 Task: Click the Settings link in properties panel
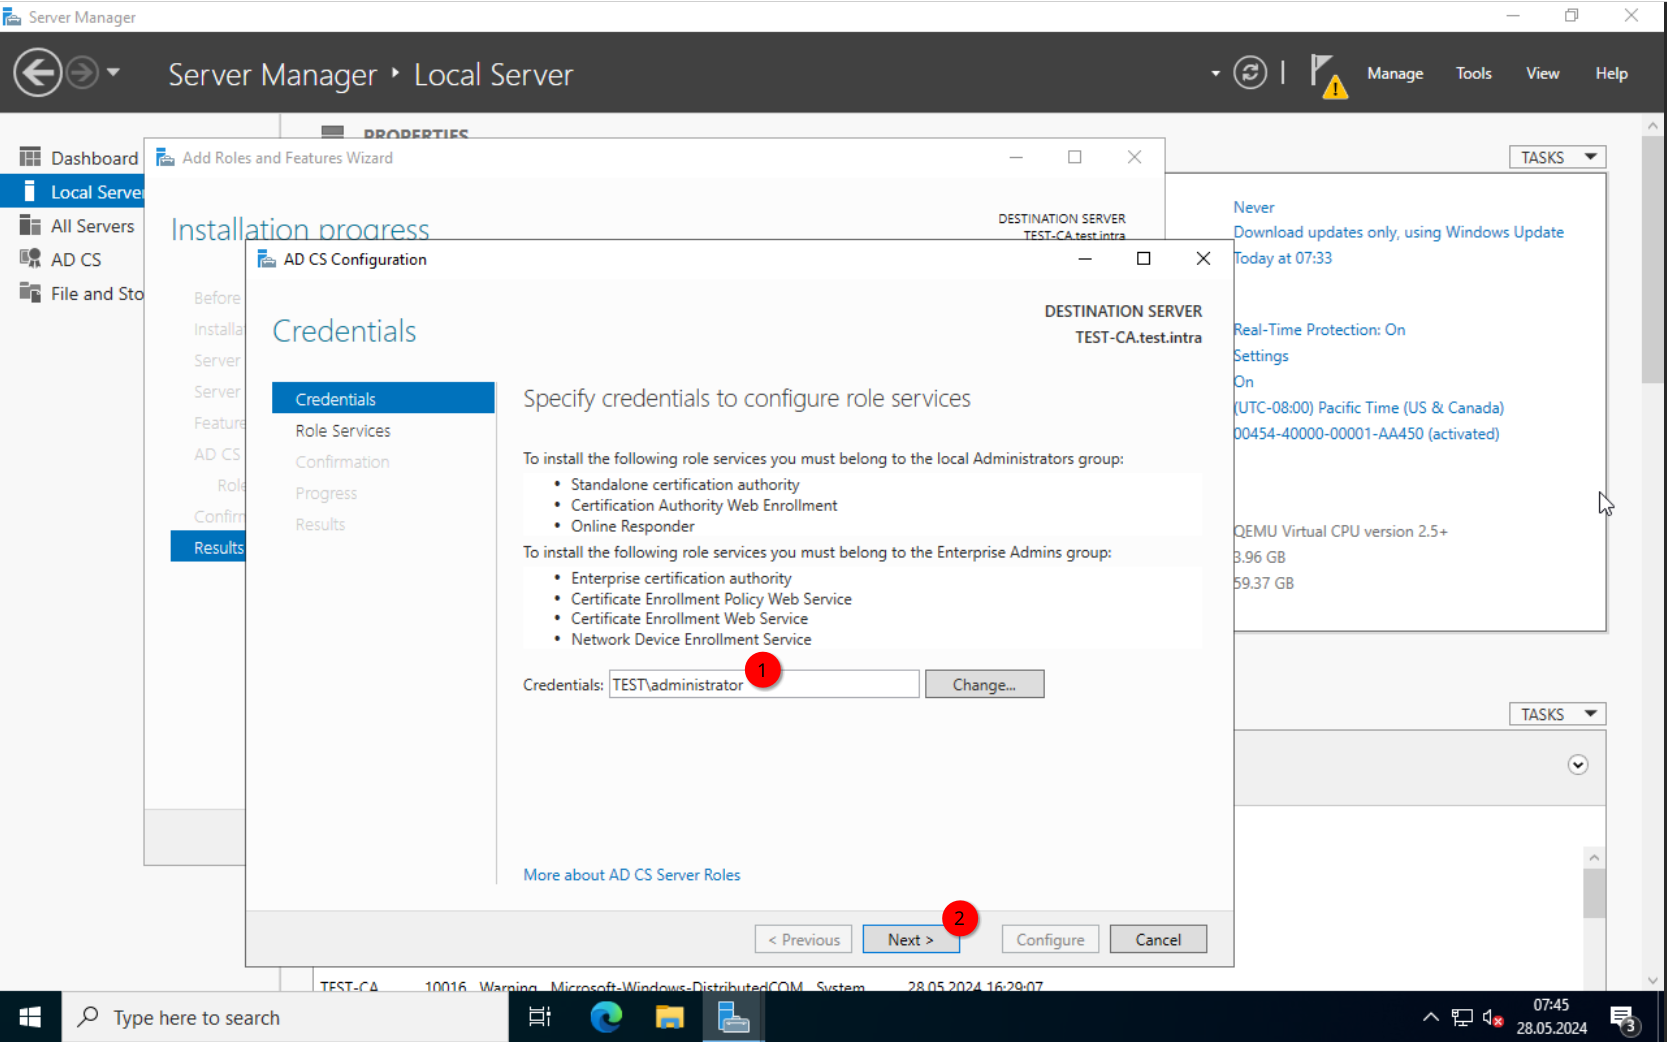point(1260,356)
